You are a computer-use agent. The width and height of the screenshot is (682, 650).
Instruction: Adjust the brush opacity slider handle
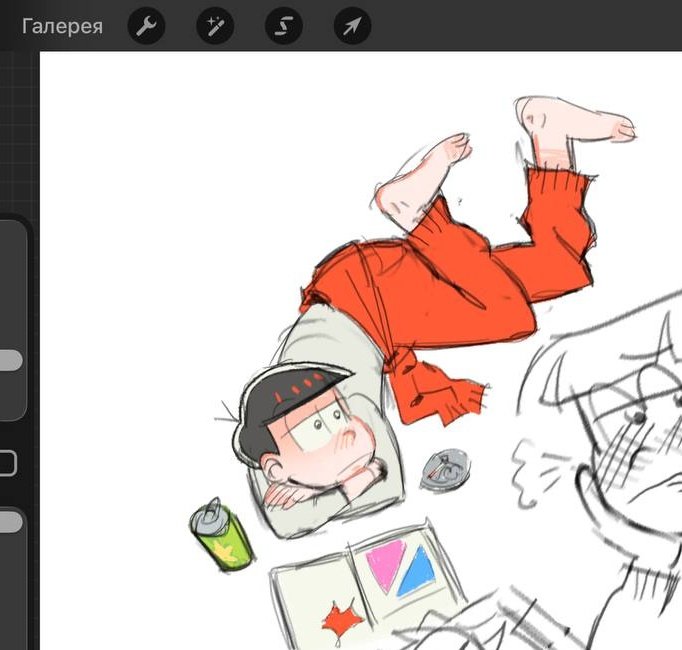pyautogui.click(x=10, y=522)
